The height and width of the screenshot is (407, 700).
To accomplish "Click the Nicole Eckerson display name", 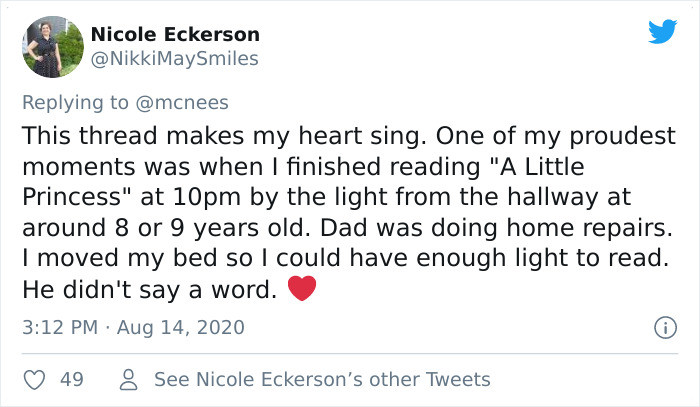I will click(x=175, y=34).
